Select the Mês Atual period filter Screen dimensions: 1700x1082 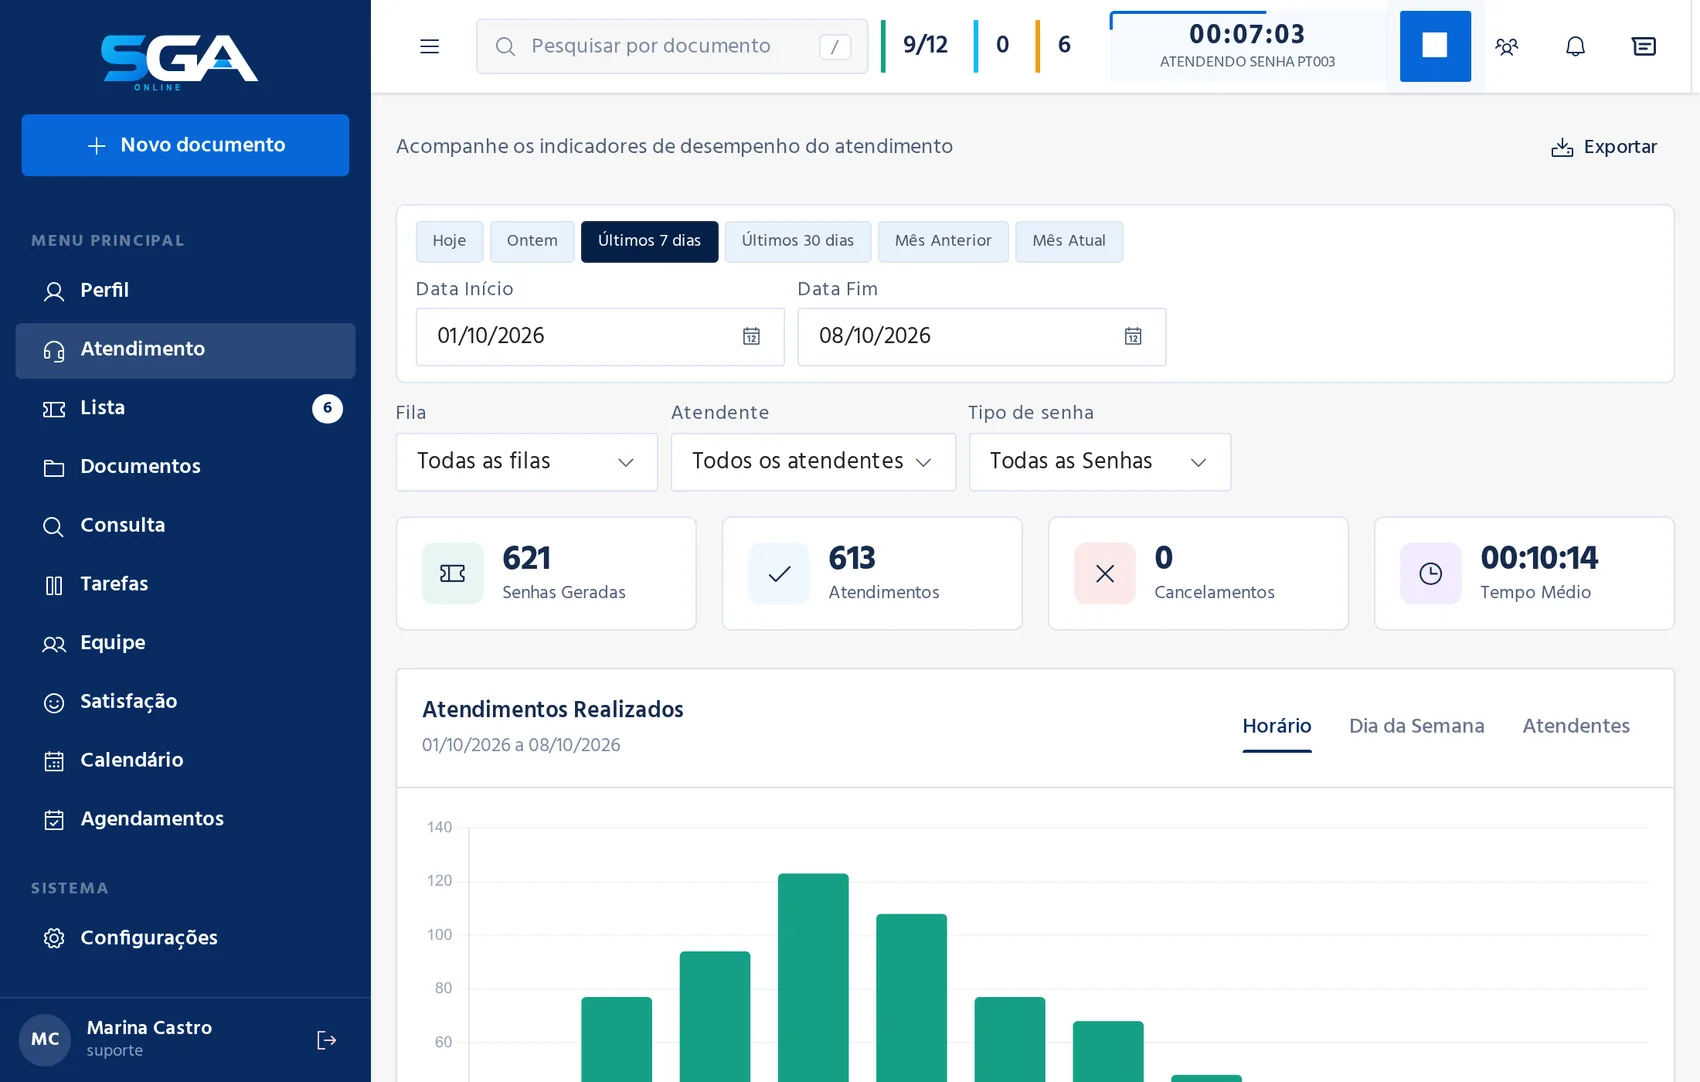(1069, 241)
